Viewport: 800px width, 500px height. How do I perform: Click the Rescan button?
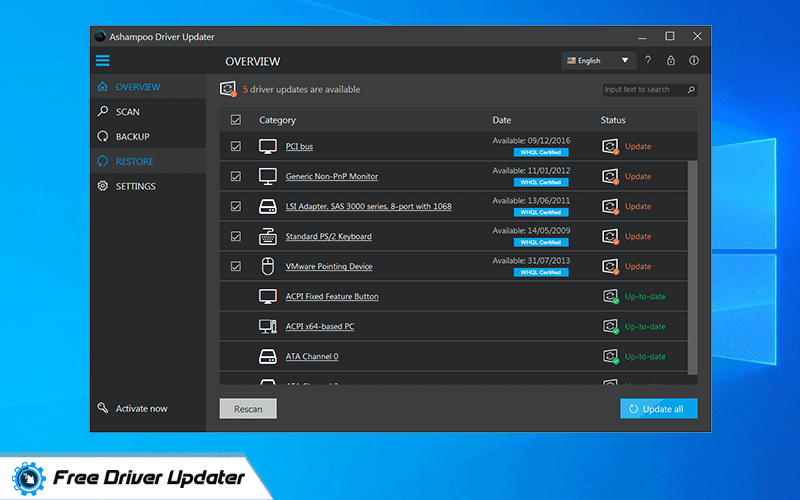(x=248, y=409)
